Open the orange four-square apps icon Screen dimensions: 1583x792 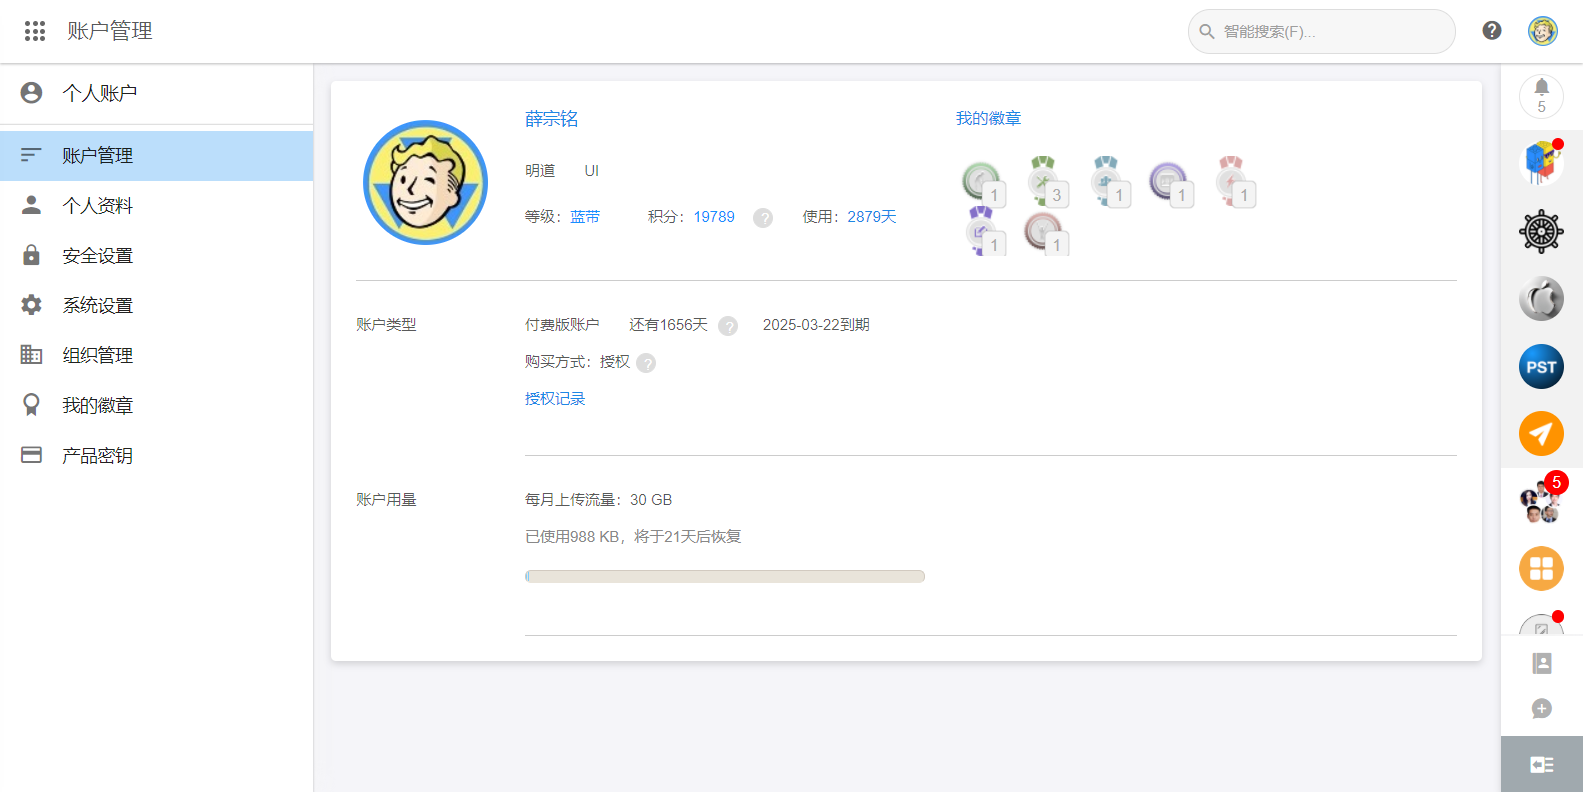coord(1541,569)
